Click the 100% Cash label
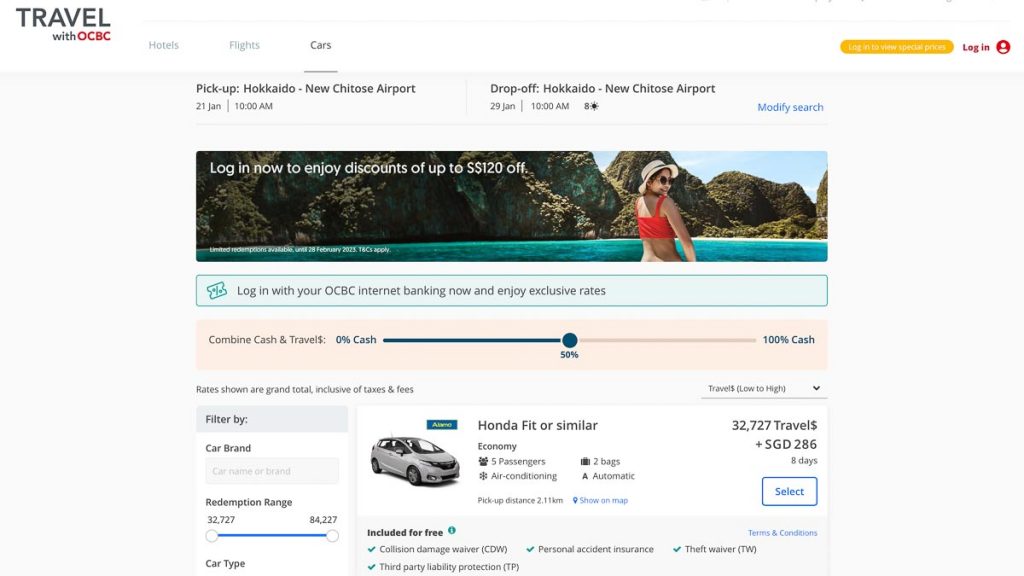1024x576 pixels. coord(788,340)
